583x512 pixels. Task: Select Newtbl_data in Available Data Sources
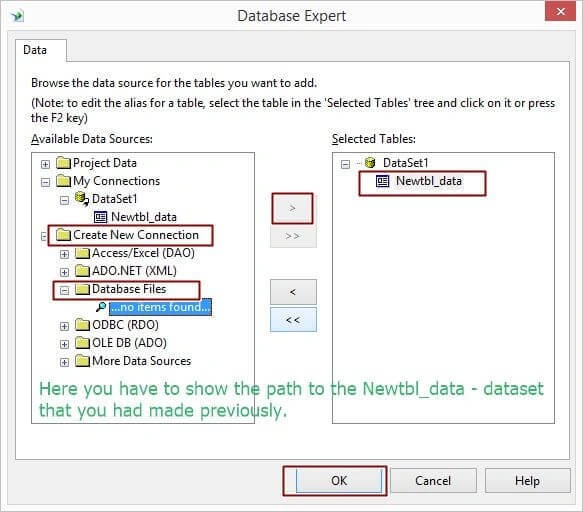pyautogui.click(x=144, y=217)
